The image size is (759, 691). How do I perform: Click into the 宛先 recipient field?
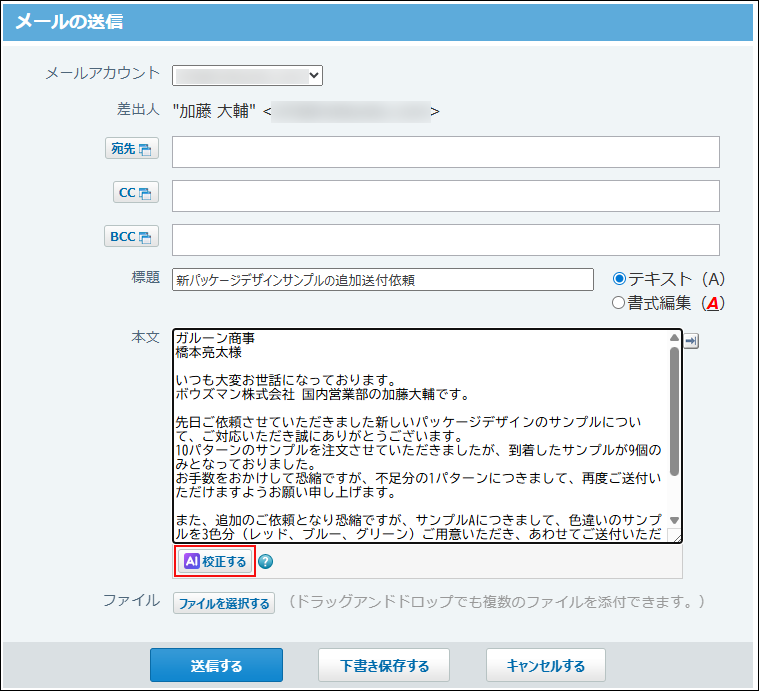(x=445, y=152)
